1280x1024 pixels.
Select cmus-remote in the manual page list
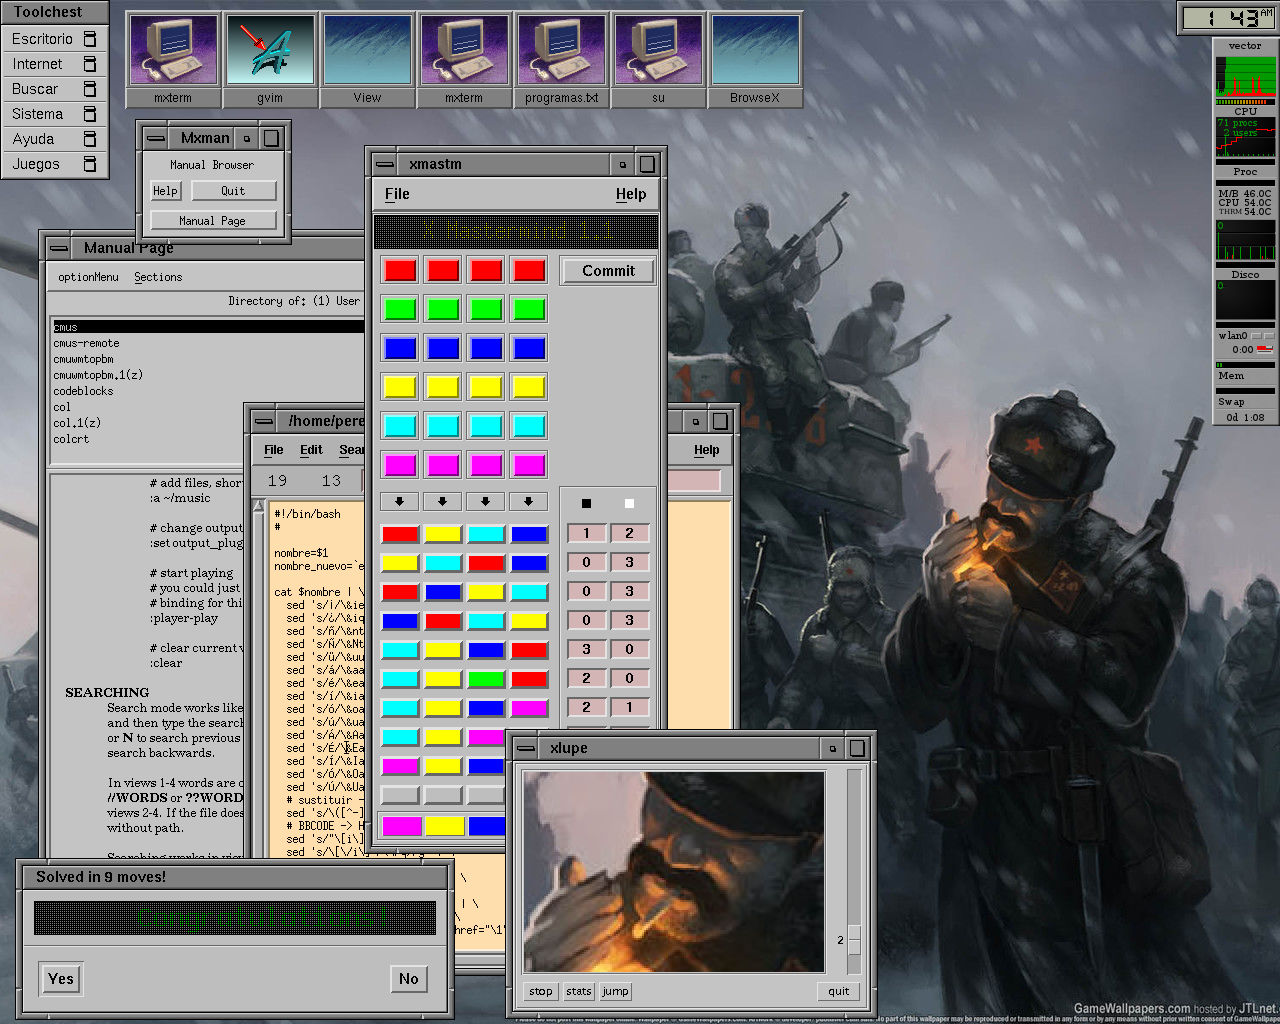[x=86, y=343]
